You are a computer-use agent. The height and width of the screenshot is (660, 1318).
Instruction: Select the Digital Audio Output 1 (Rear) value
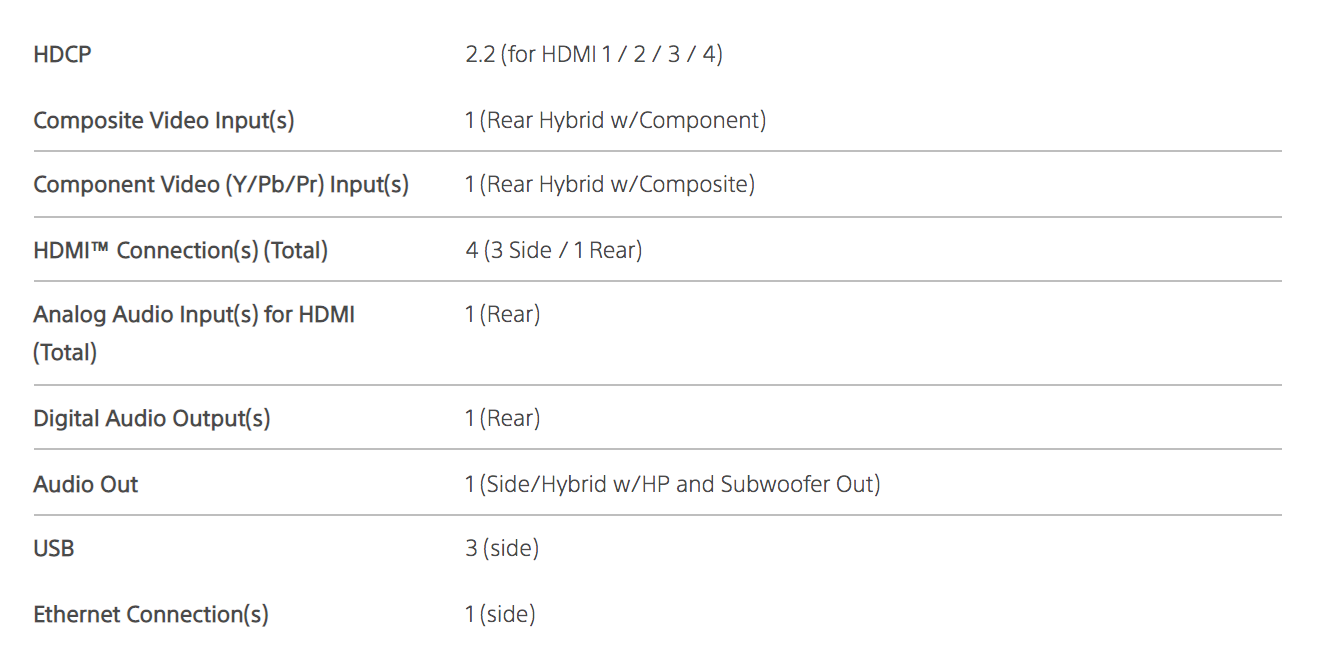point(502,418)
